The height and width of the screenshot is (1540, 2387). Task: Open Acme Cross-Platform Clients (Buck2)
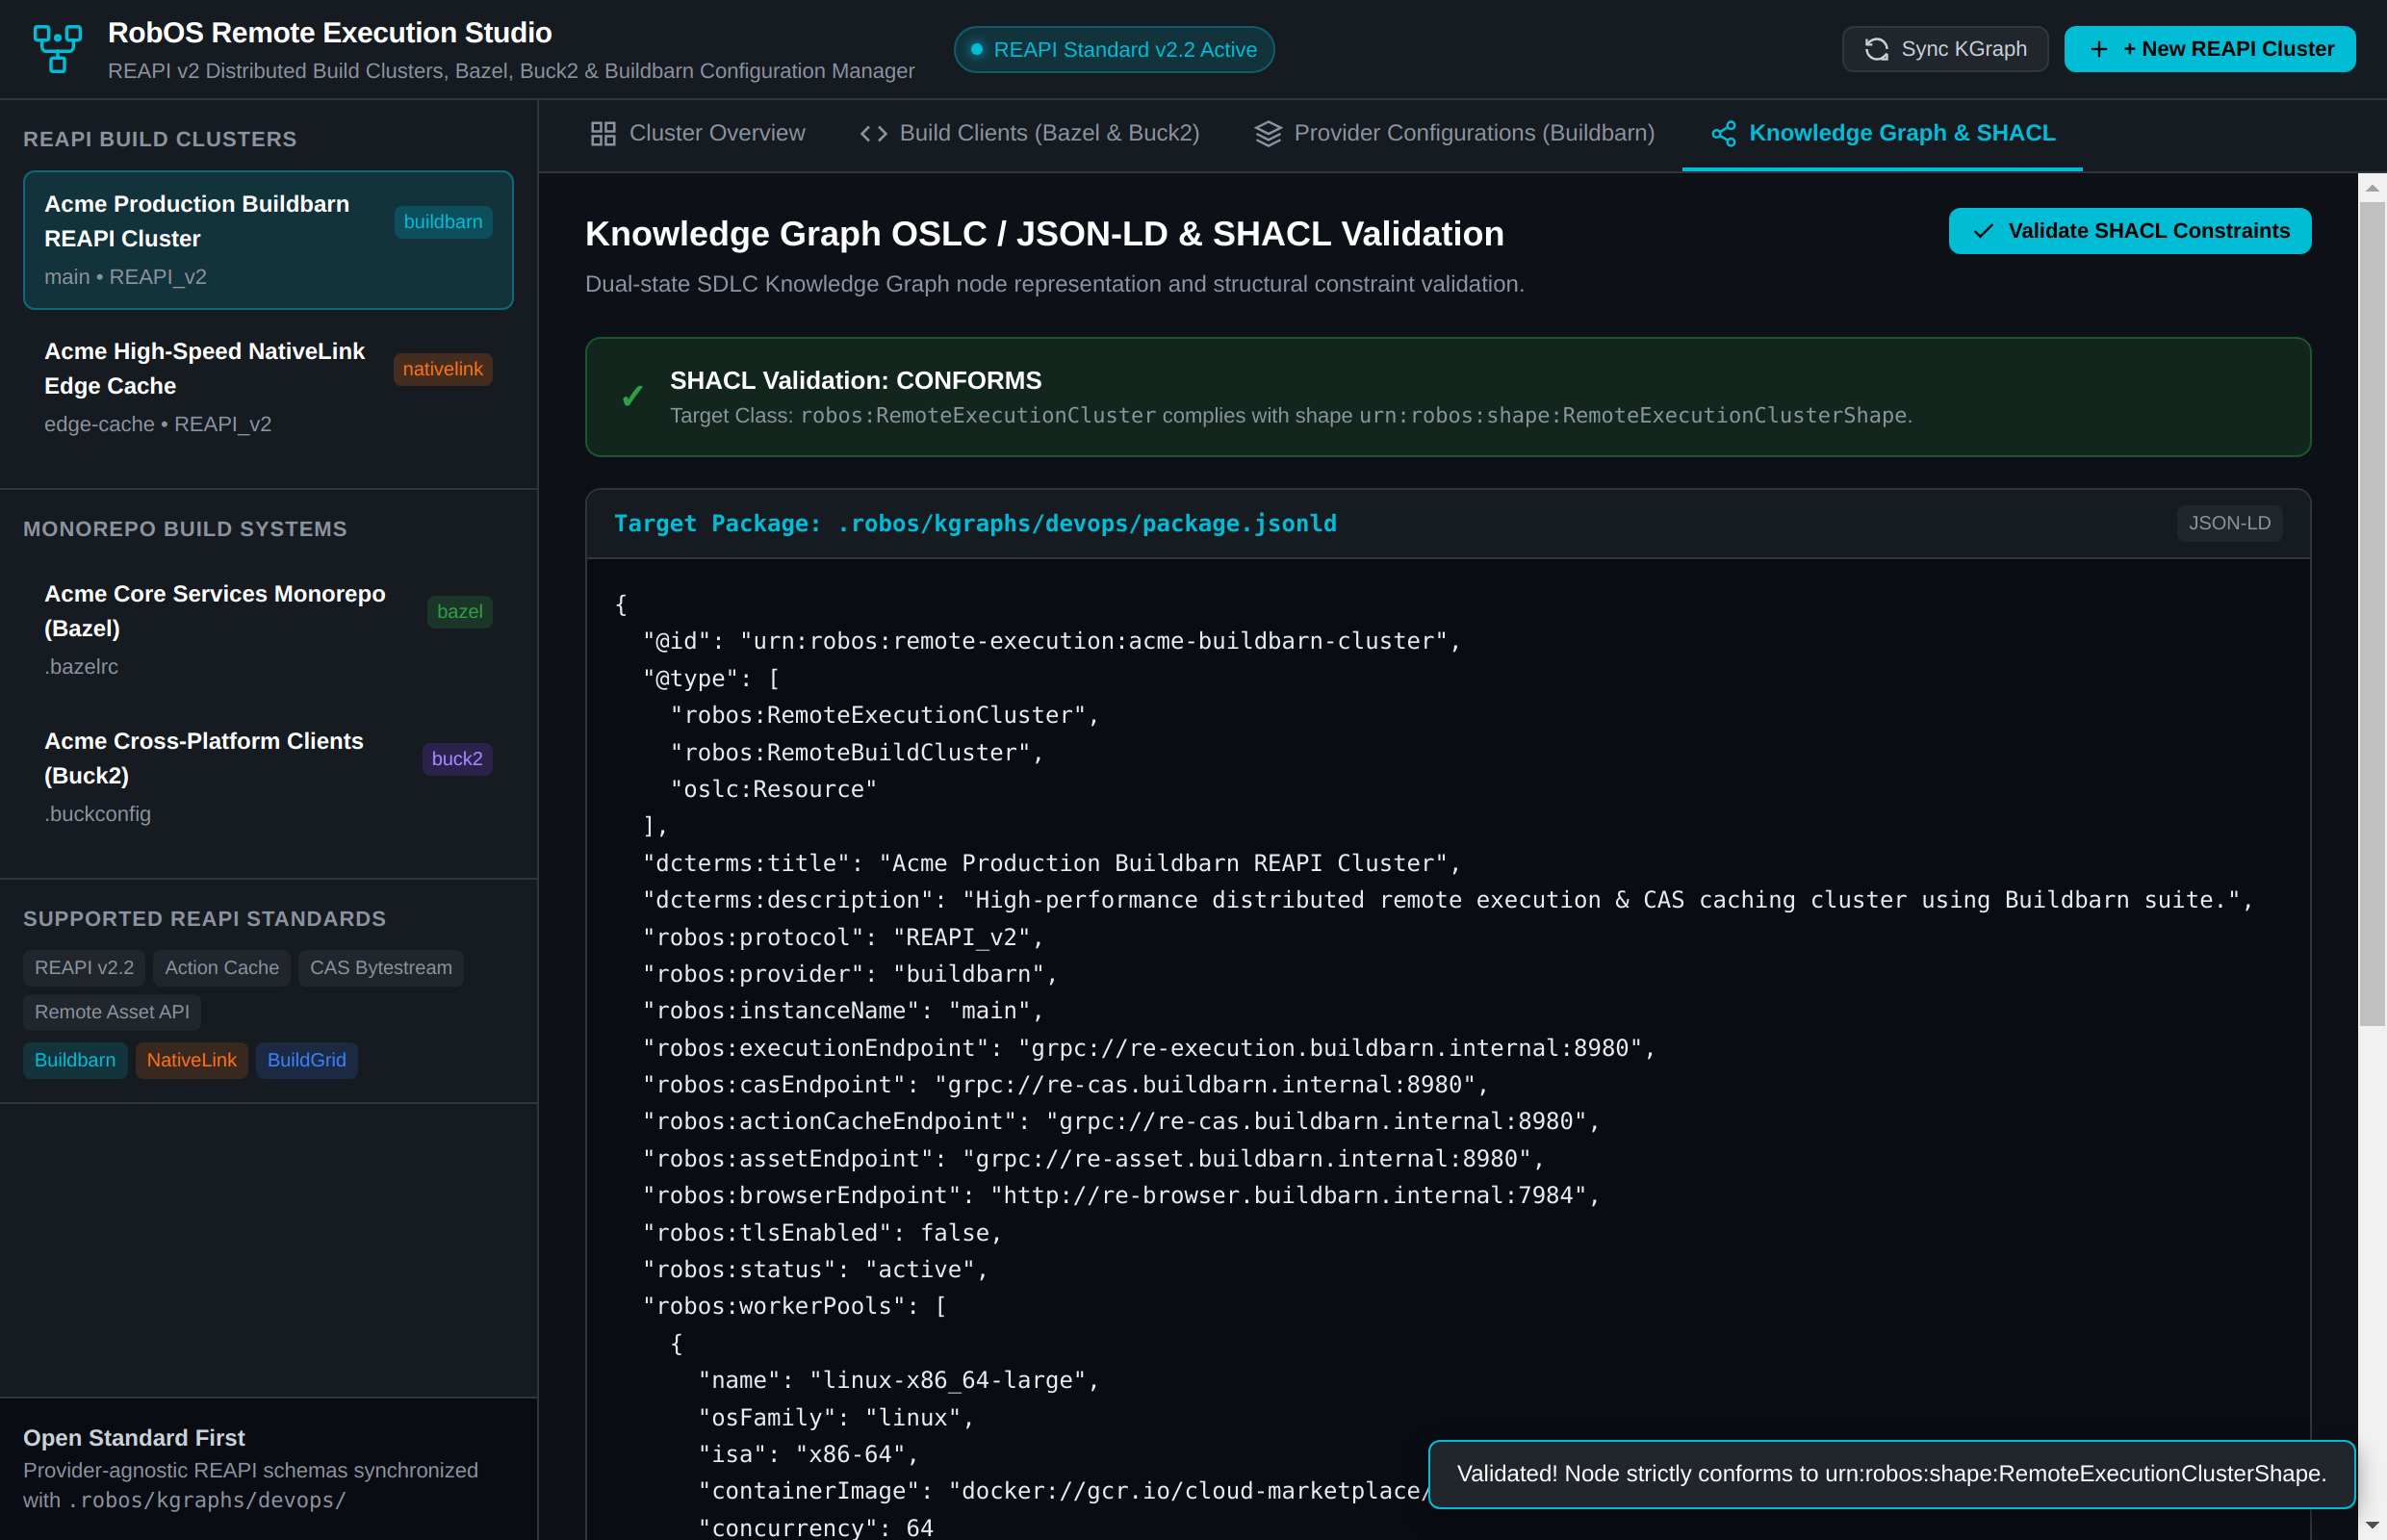pyautogui.click(x=268, y=777)
